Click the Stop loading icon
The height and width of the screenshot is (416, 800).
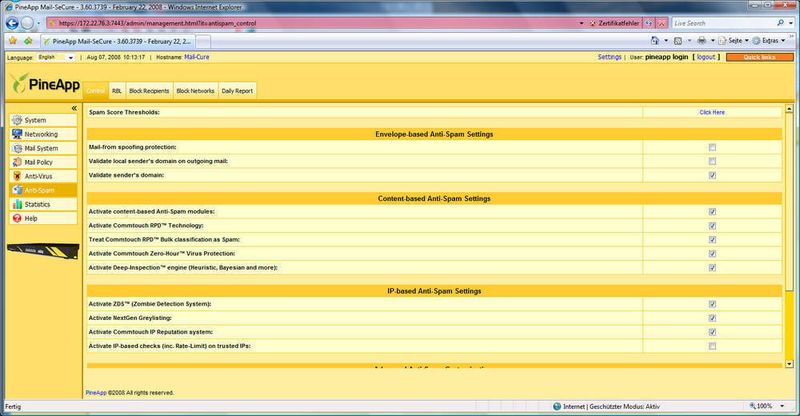tap(662, 23)
